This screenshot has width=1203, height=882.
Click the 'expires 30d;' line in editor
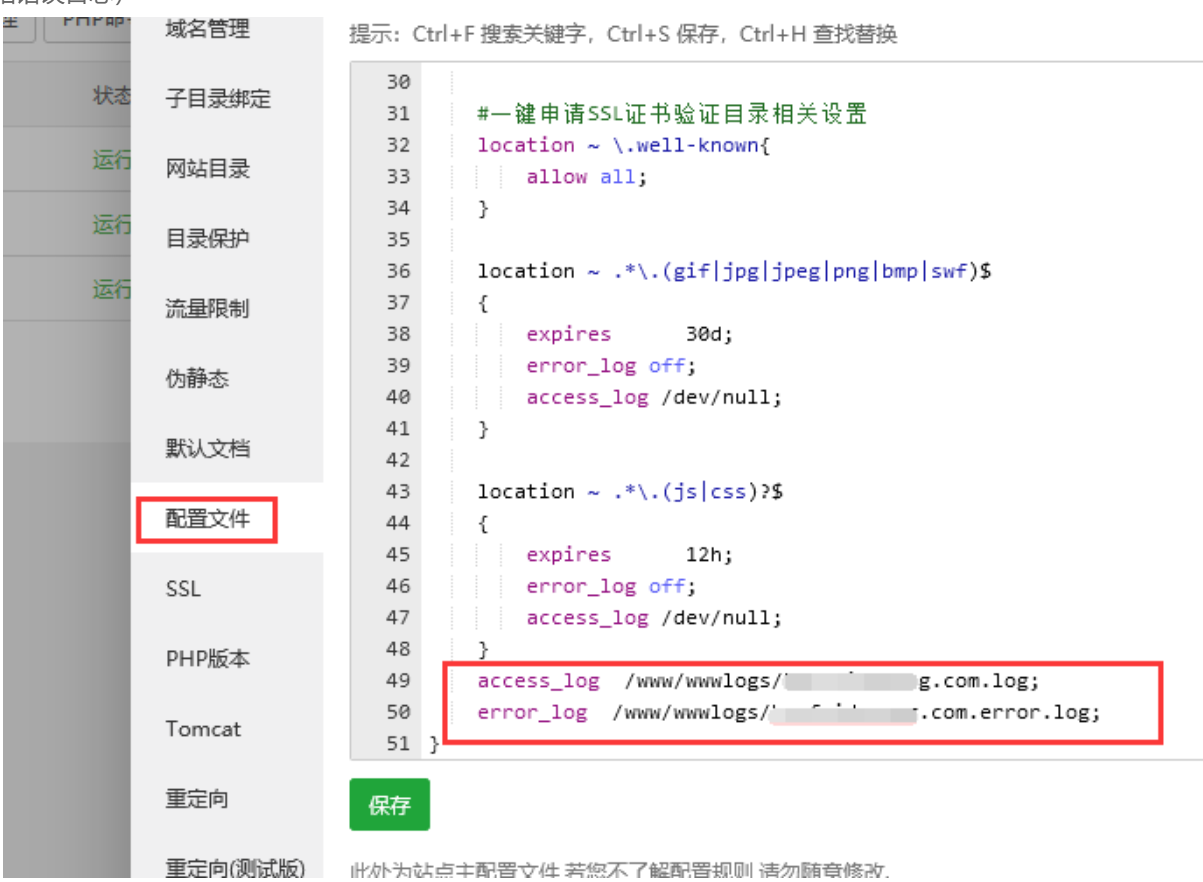629,334
